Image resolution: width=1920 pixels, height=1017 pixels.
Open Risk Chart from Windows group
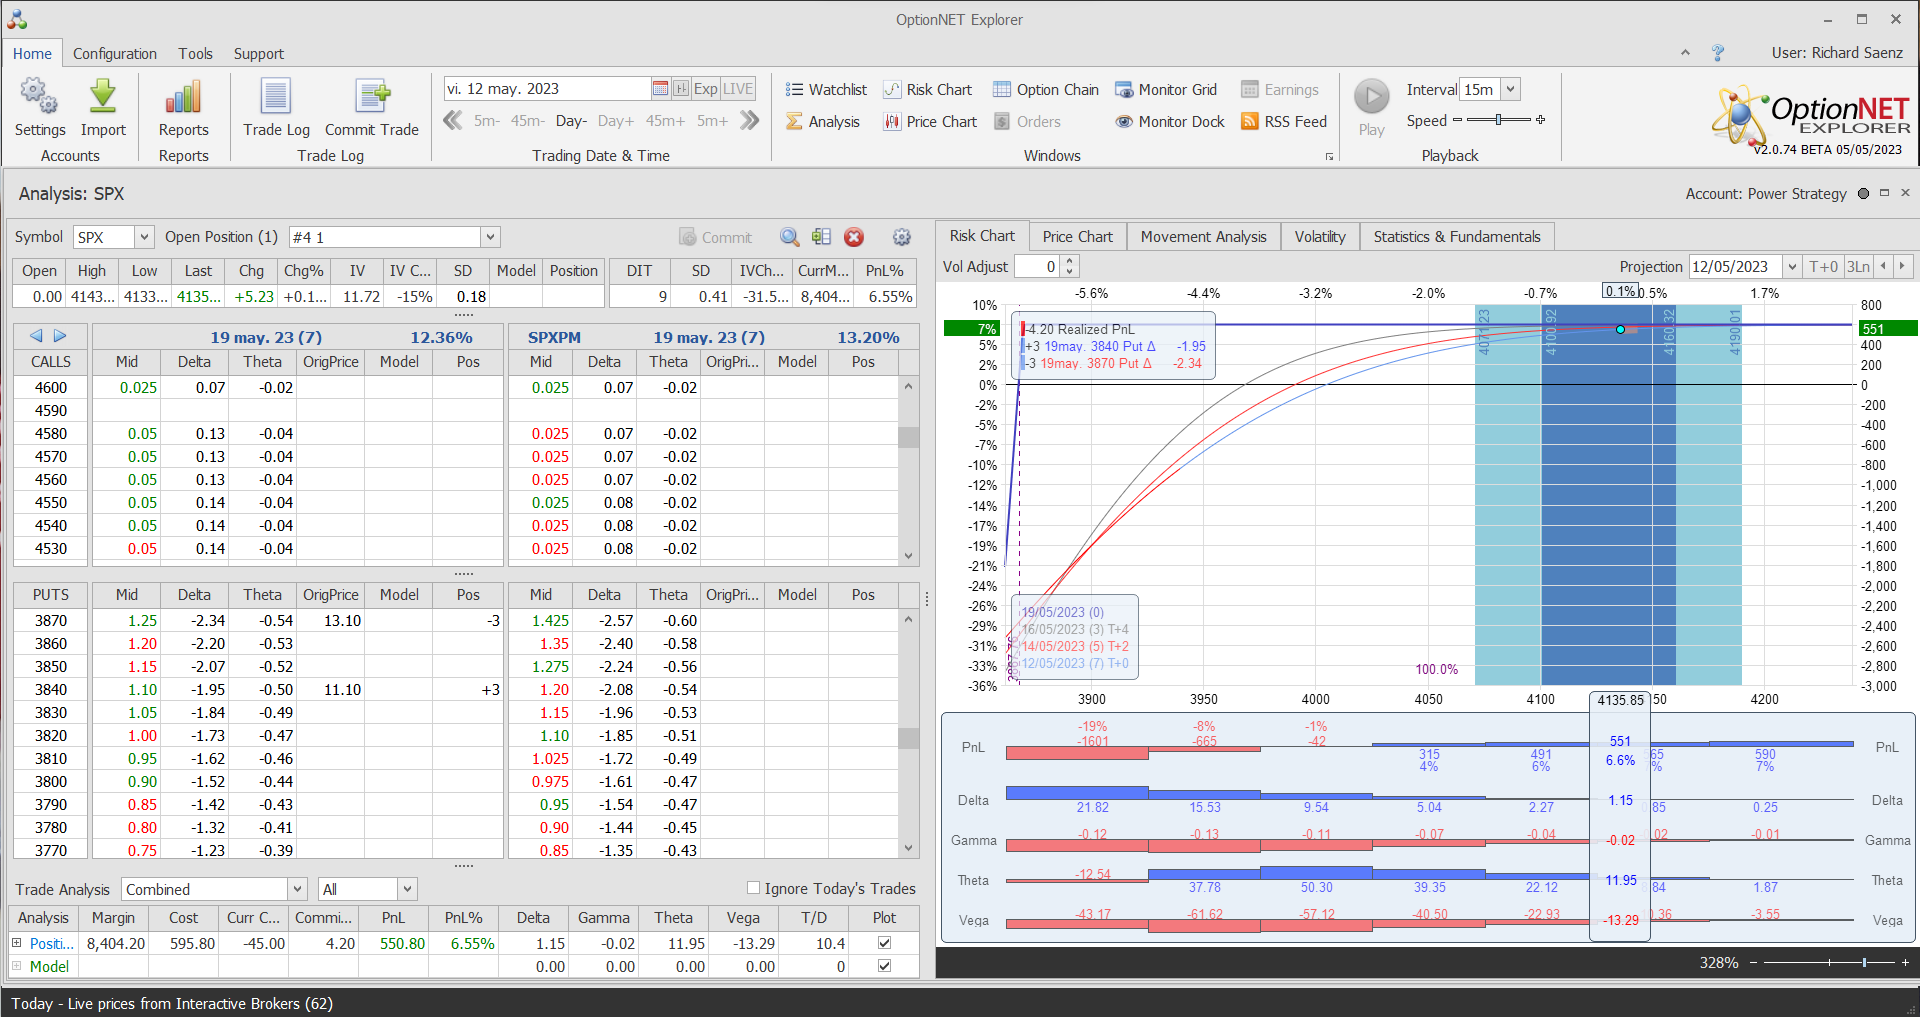coord(927,90)
